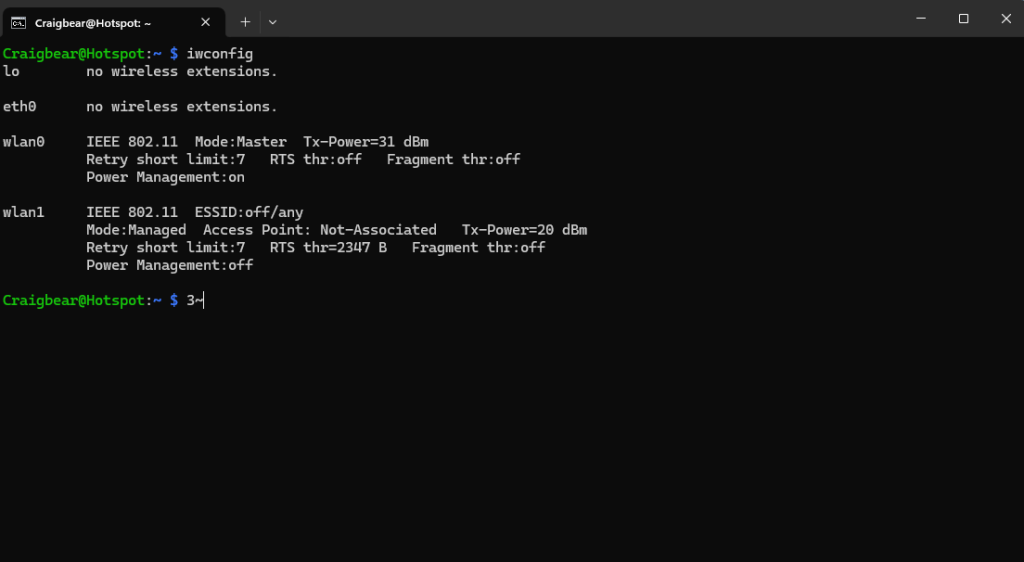1024x562 pixels.
Task: Click the Power Management:on line
Action: 165,177
